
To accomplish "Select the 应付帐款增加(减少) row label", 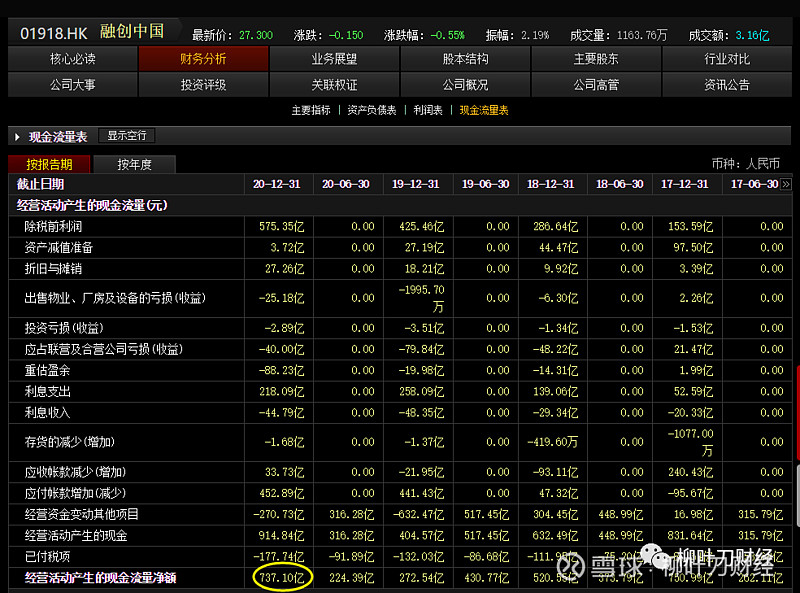I will coord(75,493).
